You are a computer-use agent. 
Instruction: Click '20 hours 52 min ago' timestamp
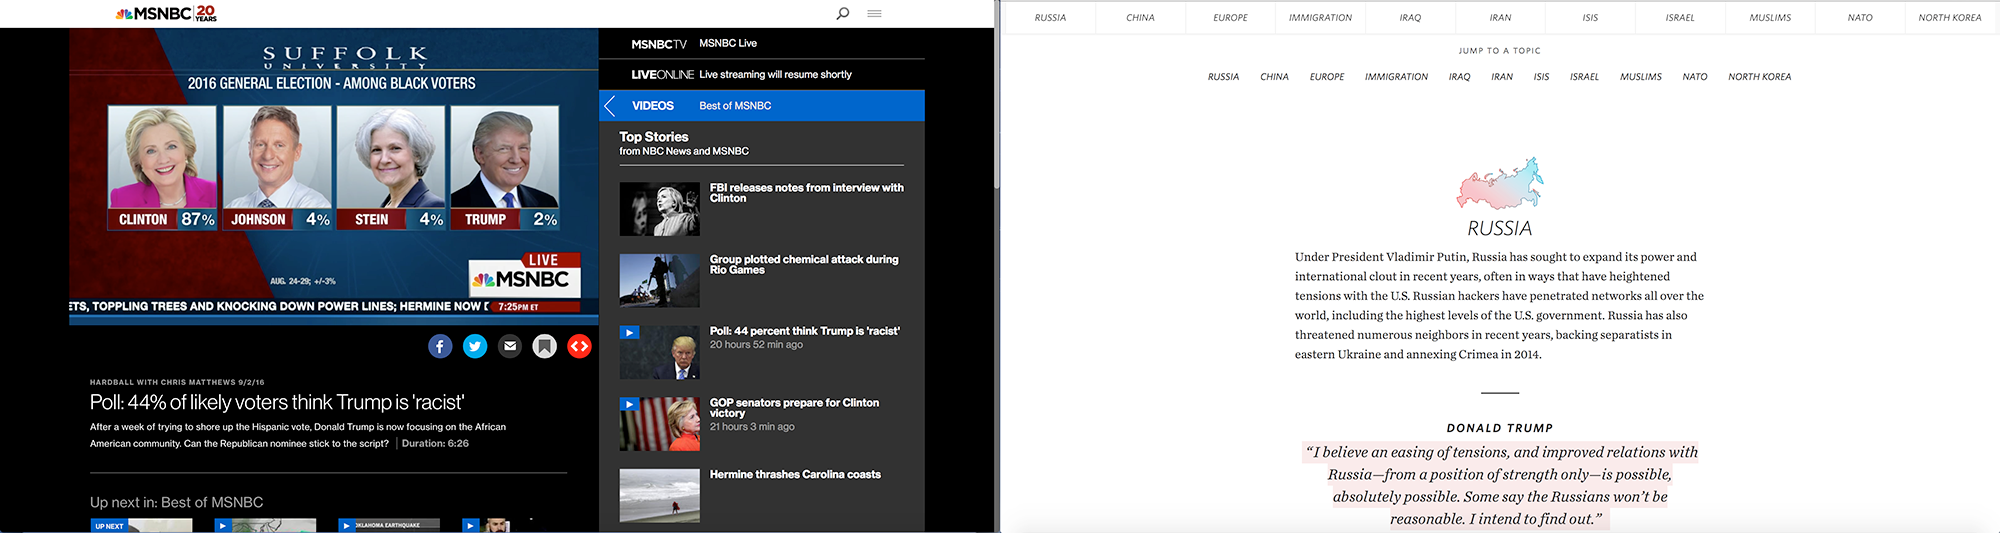click(756, 344)
